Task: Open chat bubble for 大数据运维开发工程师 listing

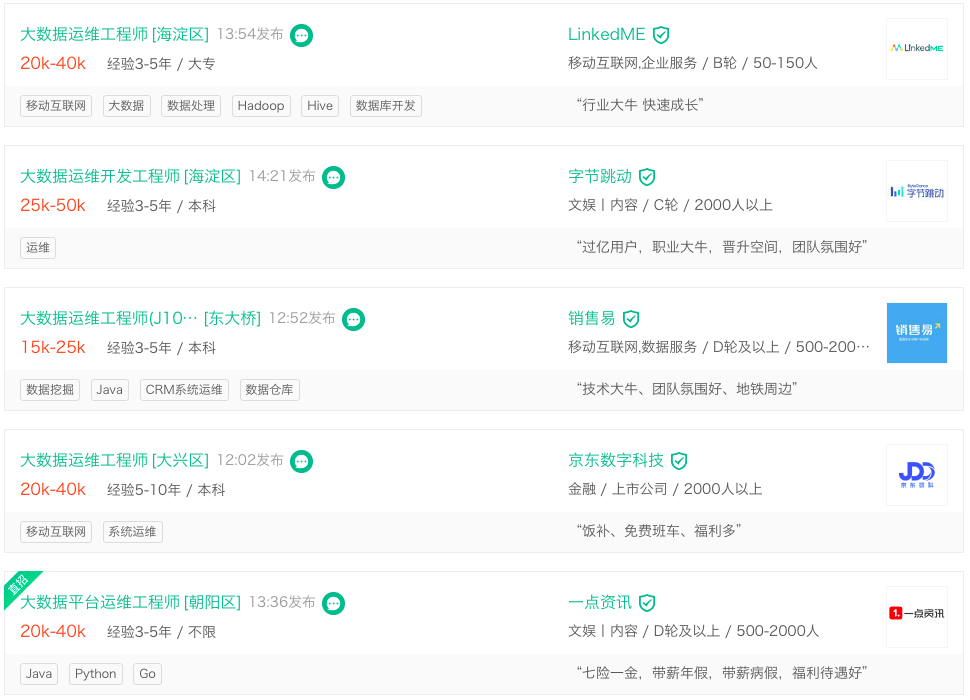Action: point(334,177)
